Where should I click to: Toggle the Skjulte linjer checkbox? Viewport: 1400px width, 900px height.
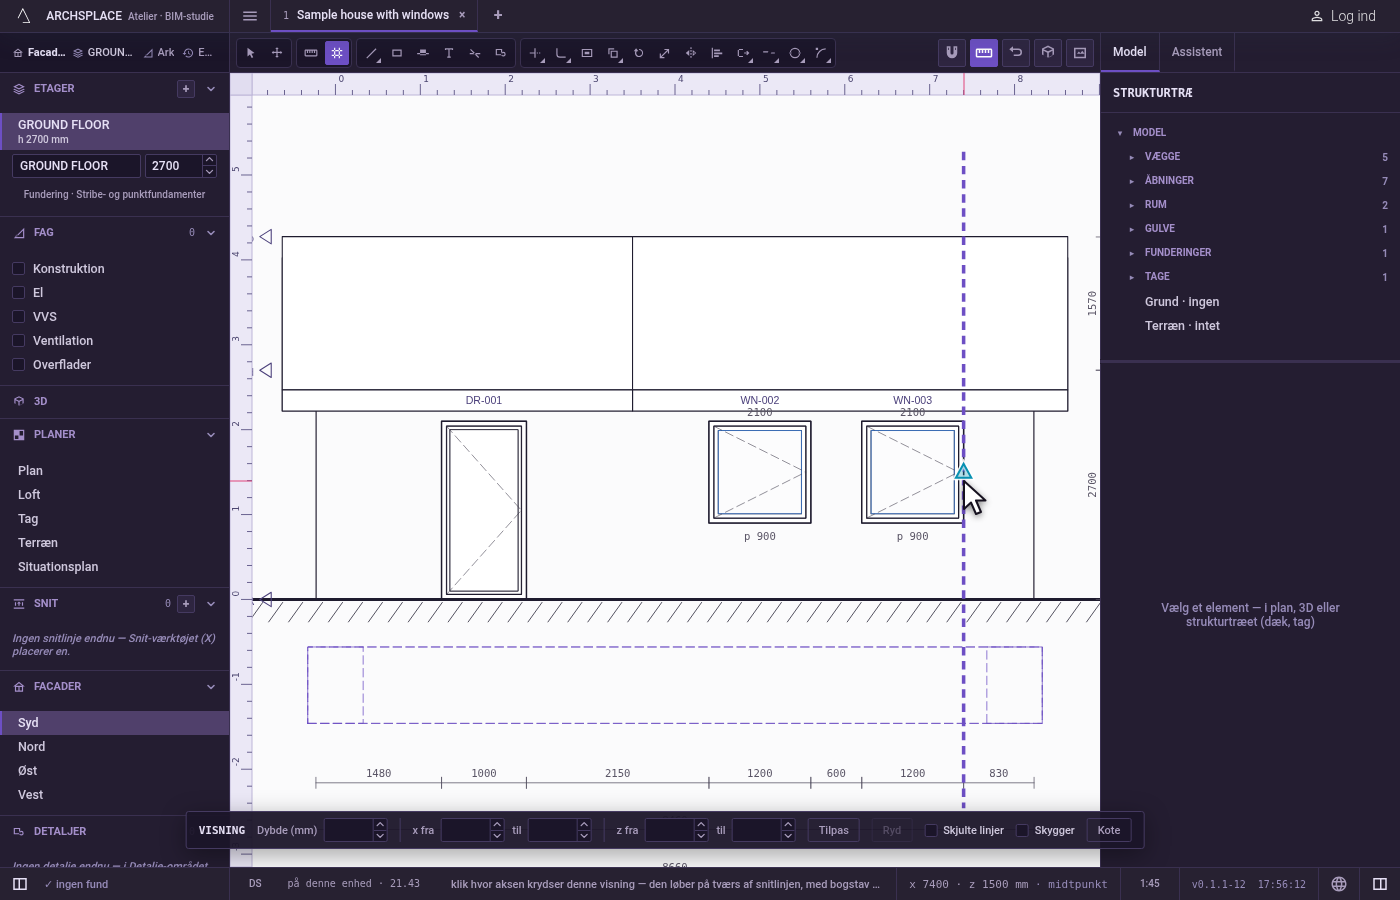pos(931,830)
